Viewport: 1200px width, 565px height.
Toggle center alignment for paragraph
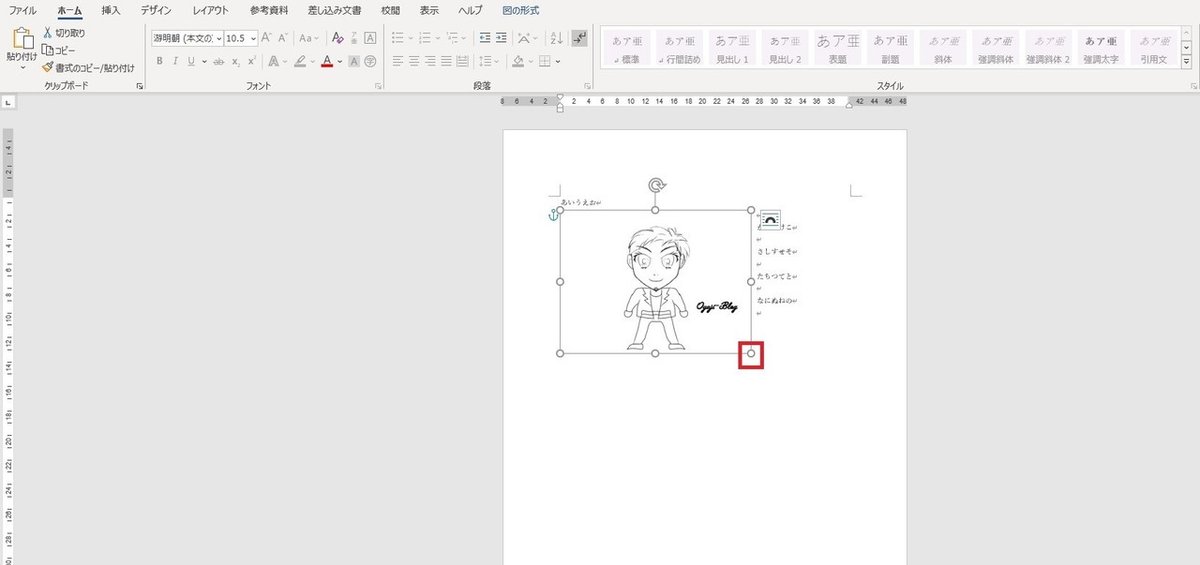click(414, 61)
